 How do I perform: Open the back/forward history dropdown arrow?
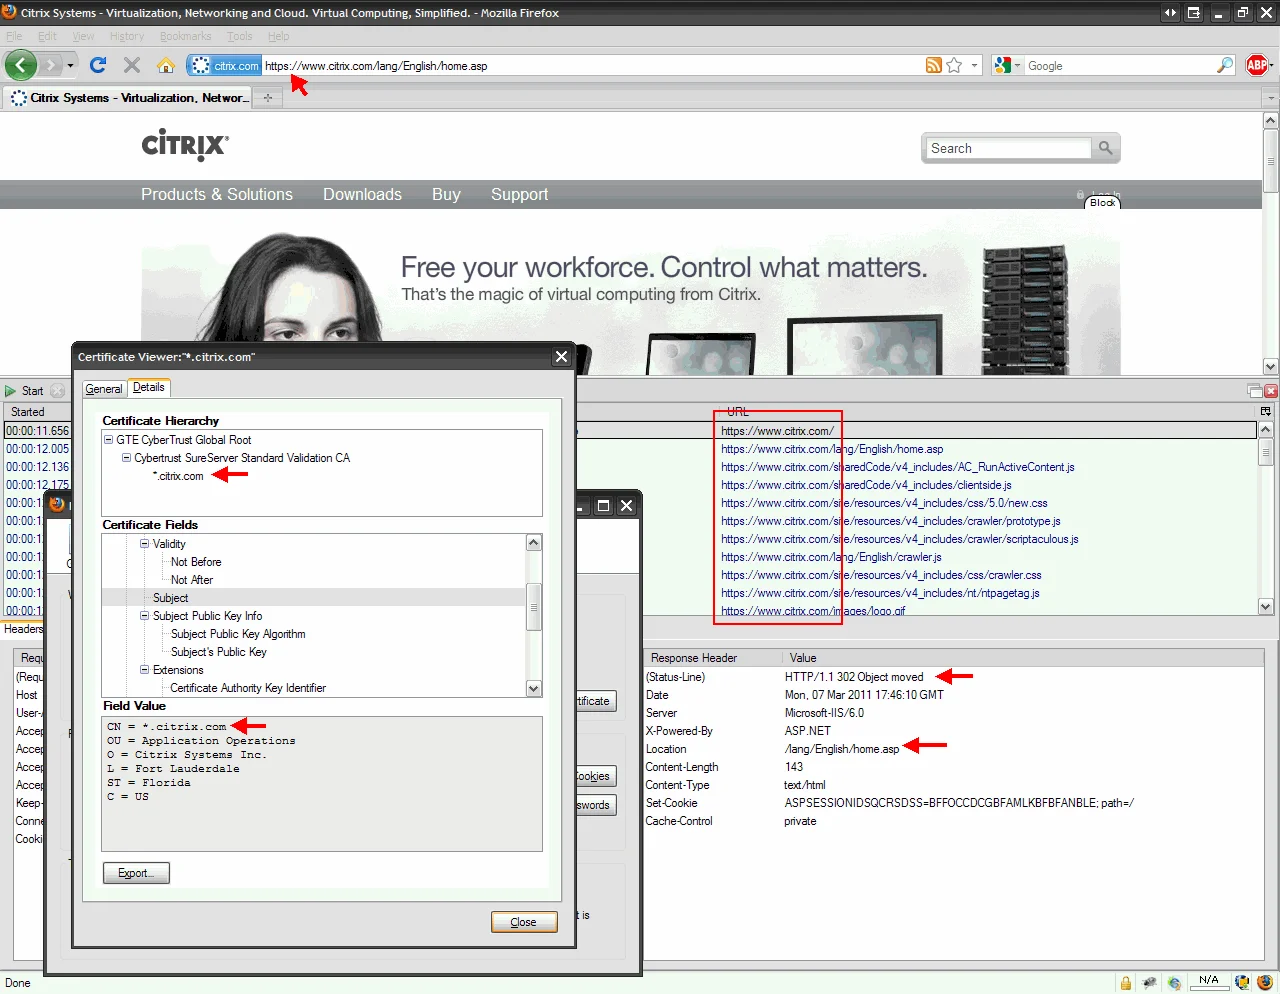click(x=70, y=66)
